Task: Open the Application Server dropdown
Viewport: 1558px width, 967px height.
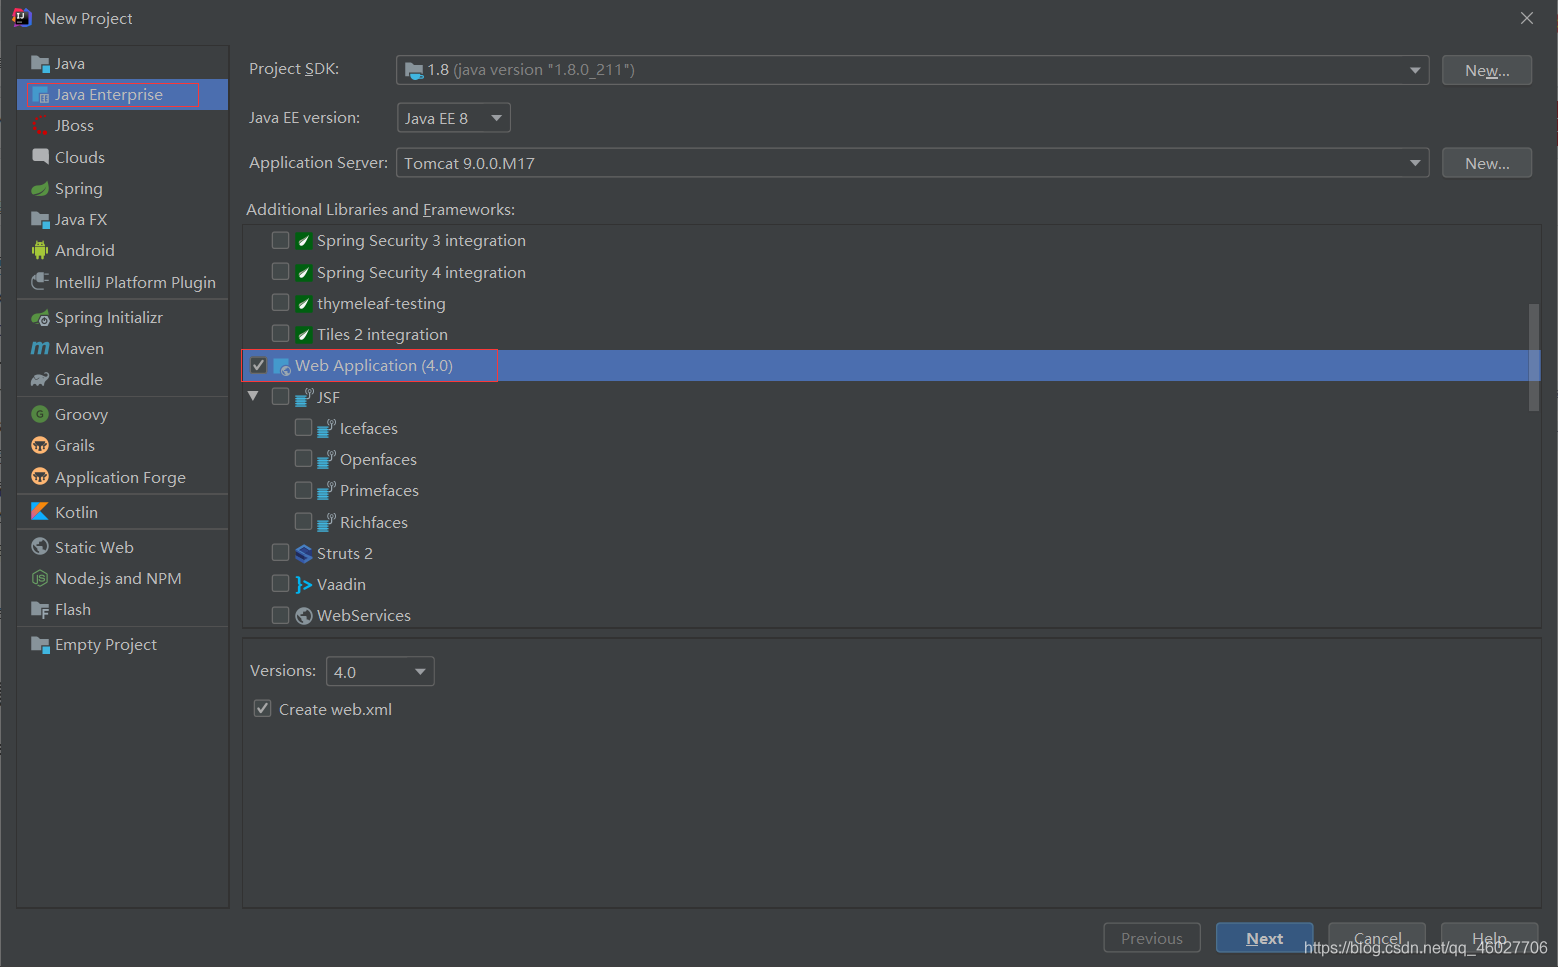Action: pyautogui.click(x=912, y=163)
